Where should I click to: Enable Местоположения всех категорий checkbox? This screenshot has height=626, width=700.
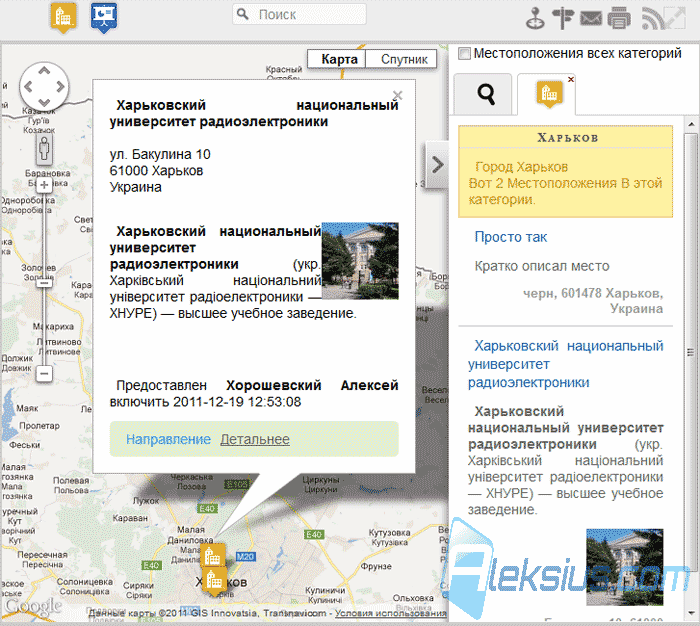coord(464,54)
